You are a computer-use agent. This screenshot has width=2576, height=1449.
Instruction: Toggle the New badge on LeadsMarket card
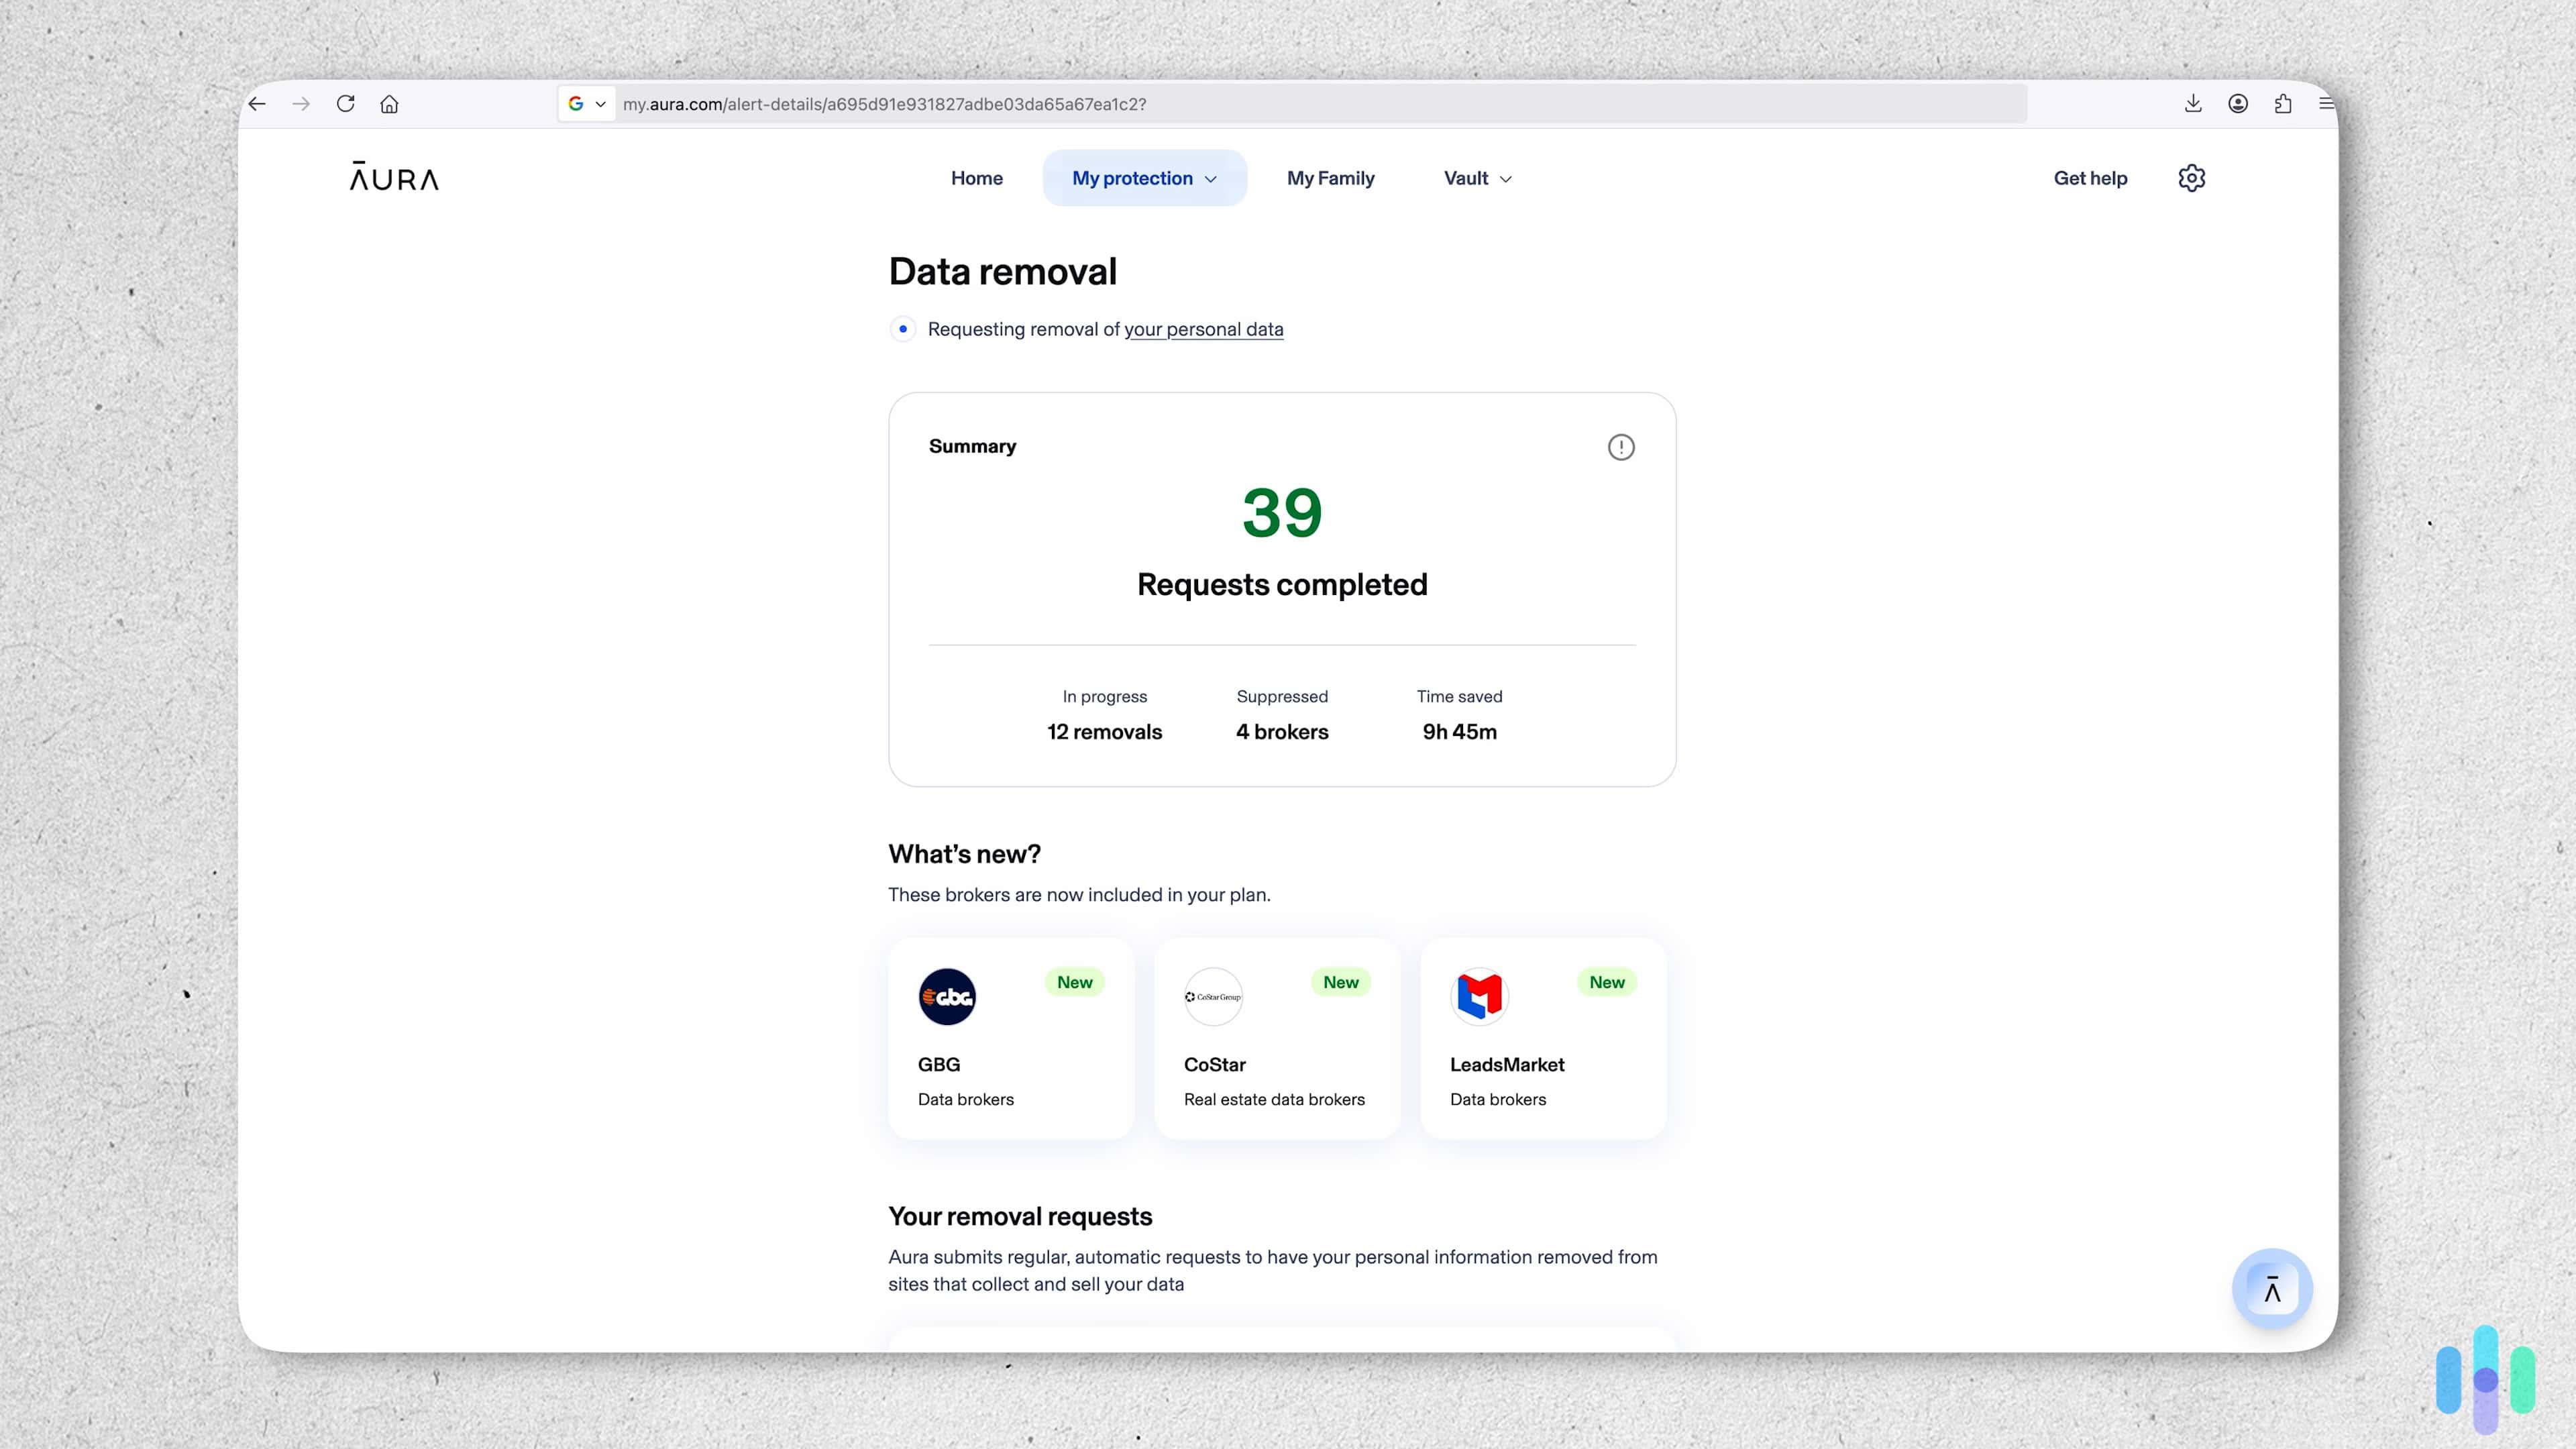tap(1605, 982)
